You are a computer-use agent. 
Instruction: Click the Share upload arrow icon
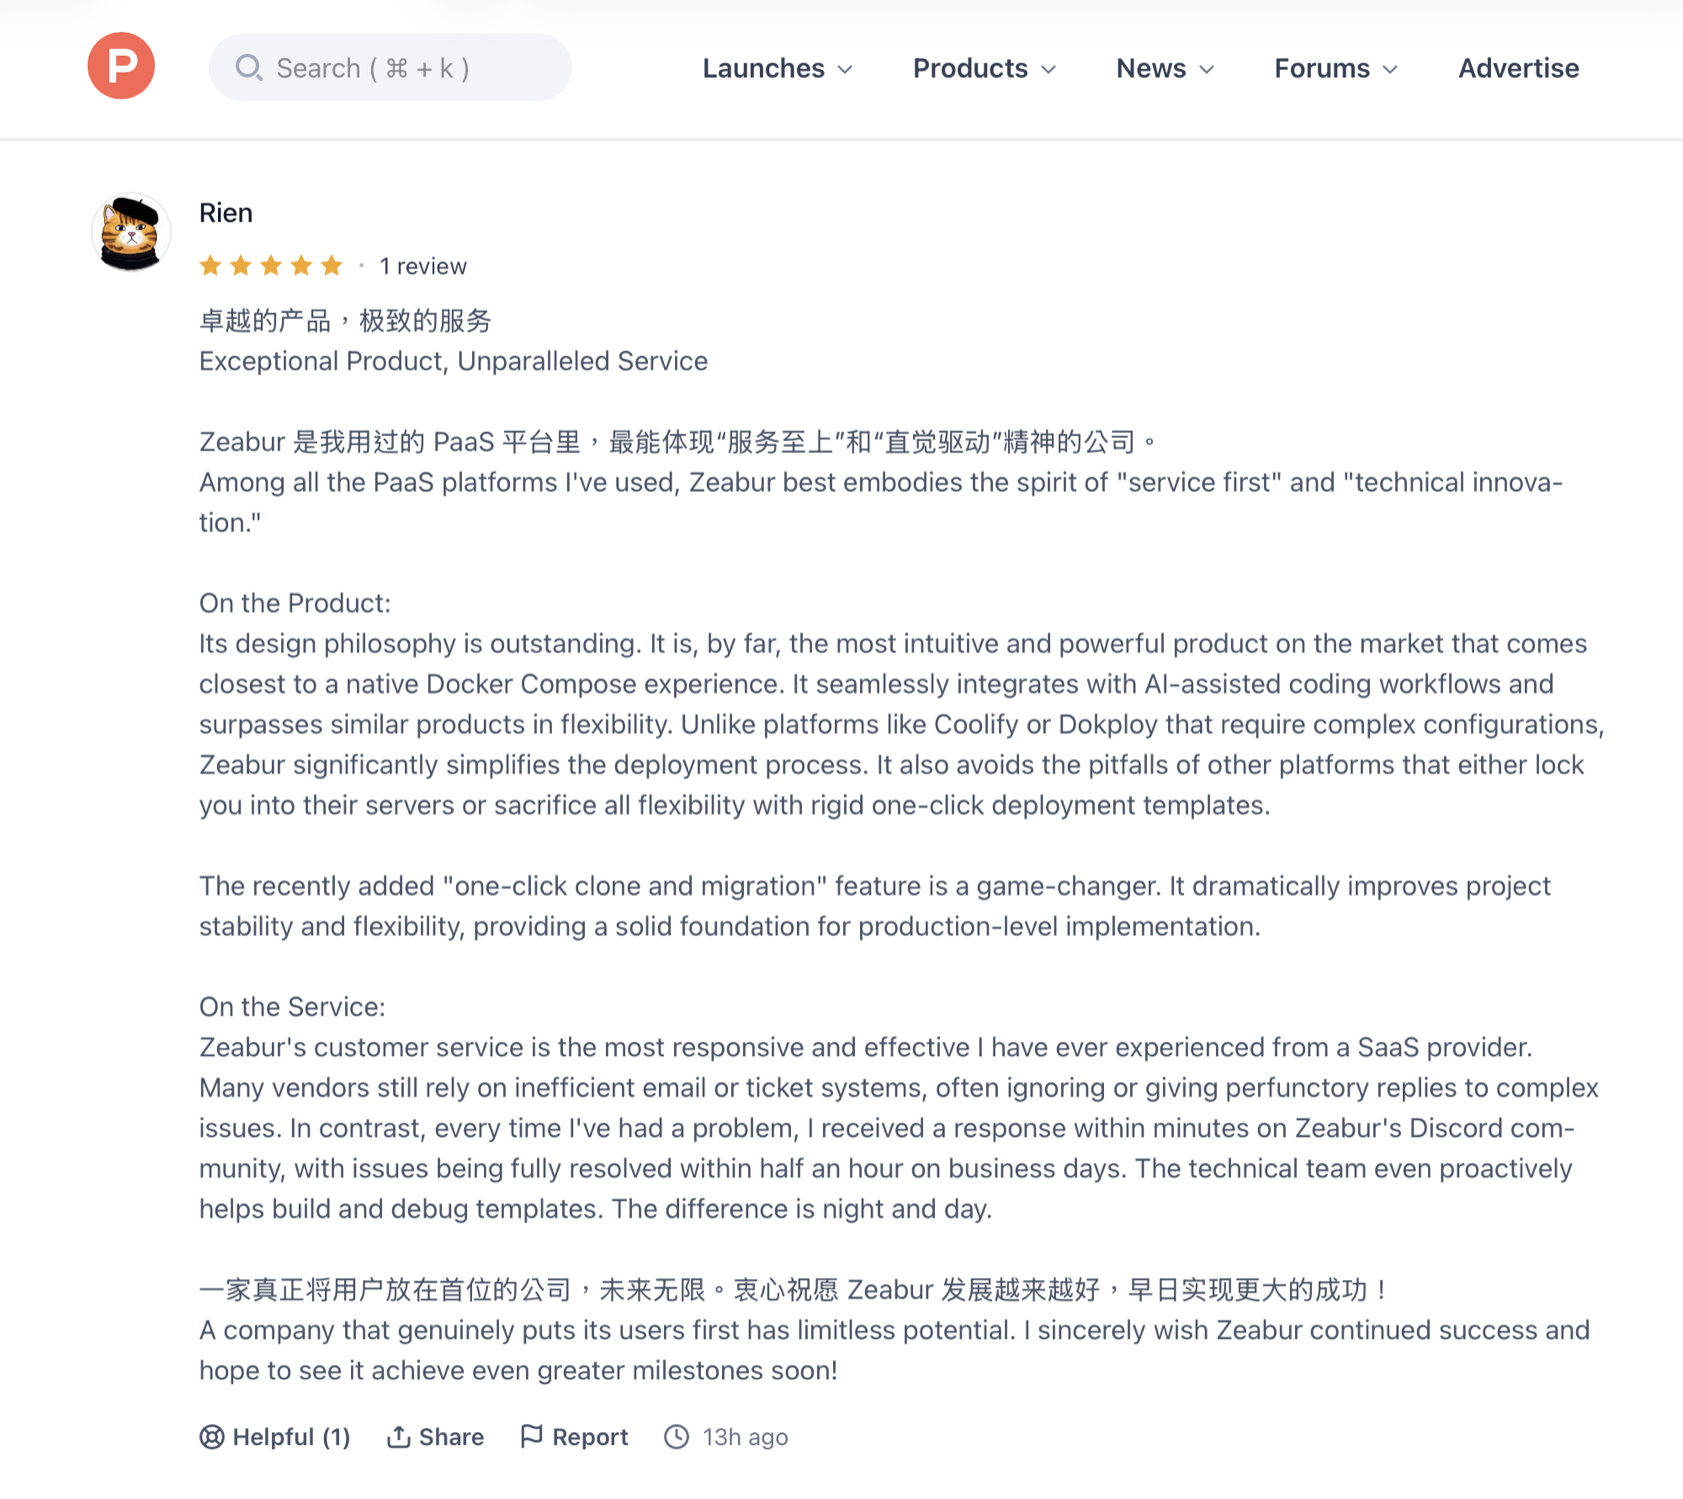(399, 1437)
